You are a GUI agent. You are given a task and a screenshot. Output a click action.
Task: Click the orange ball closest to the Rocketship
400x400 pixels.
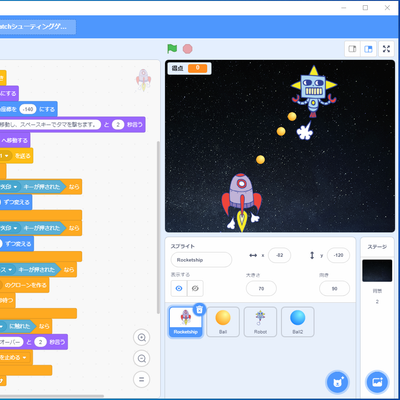tap(260, 160)
